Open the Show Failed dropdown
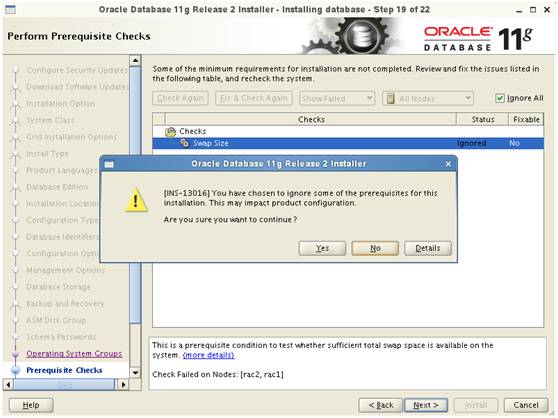 (x=337, y=98)
